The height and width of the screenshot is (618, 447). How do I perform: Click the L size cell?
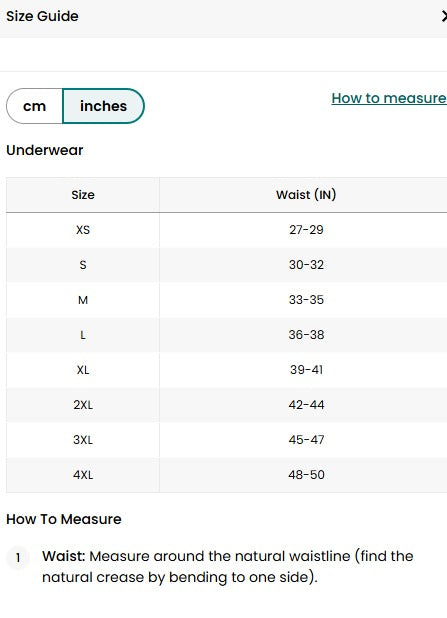point(83,335)
